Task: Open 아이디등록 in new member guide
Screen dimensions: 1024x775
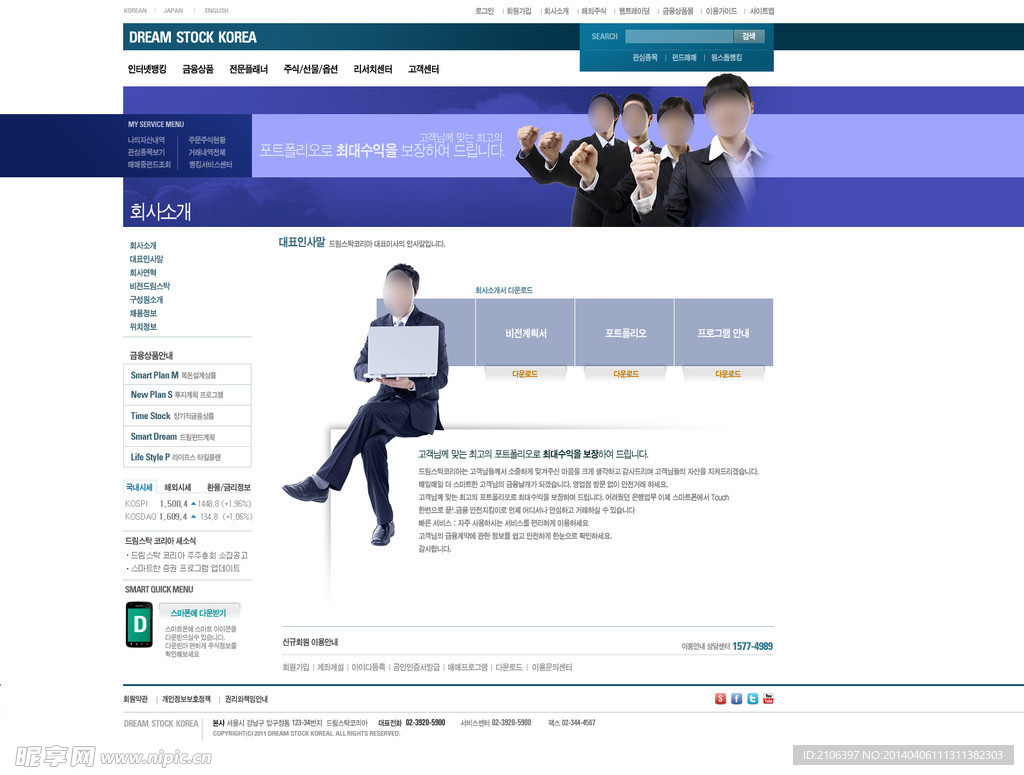Action: (x=368, y=667)
